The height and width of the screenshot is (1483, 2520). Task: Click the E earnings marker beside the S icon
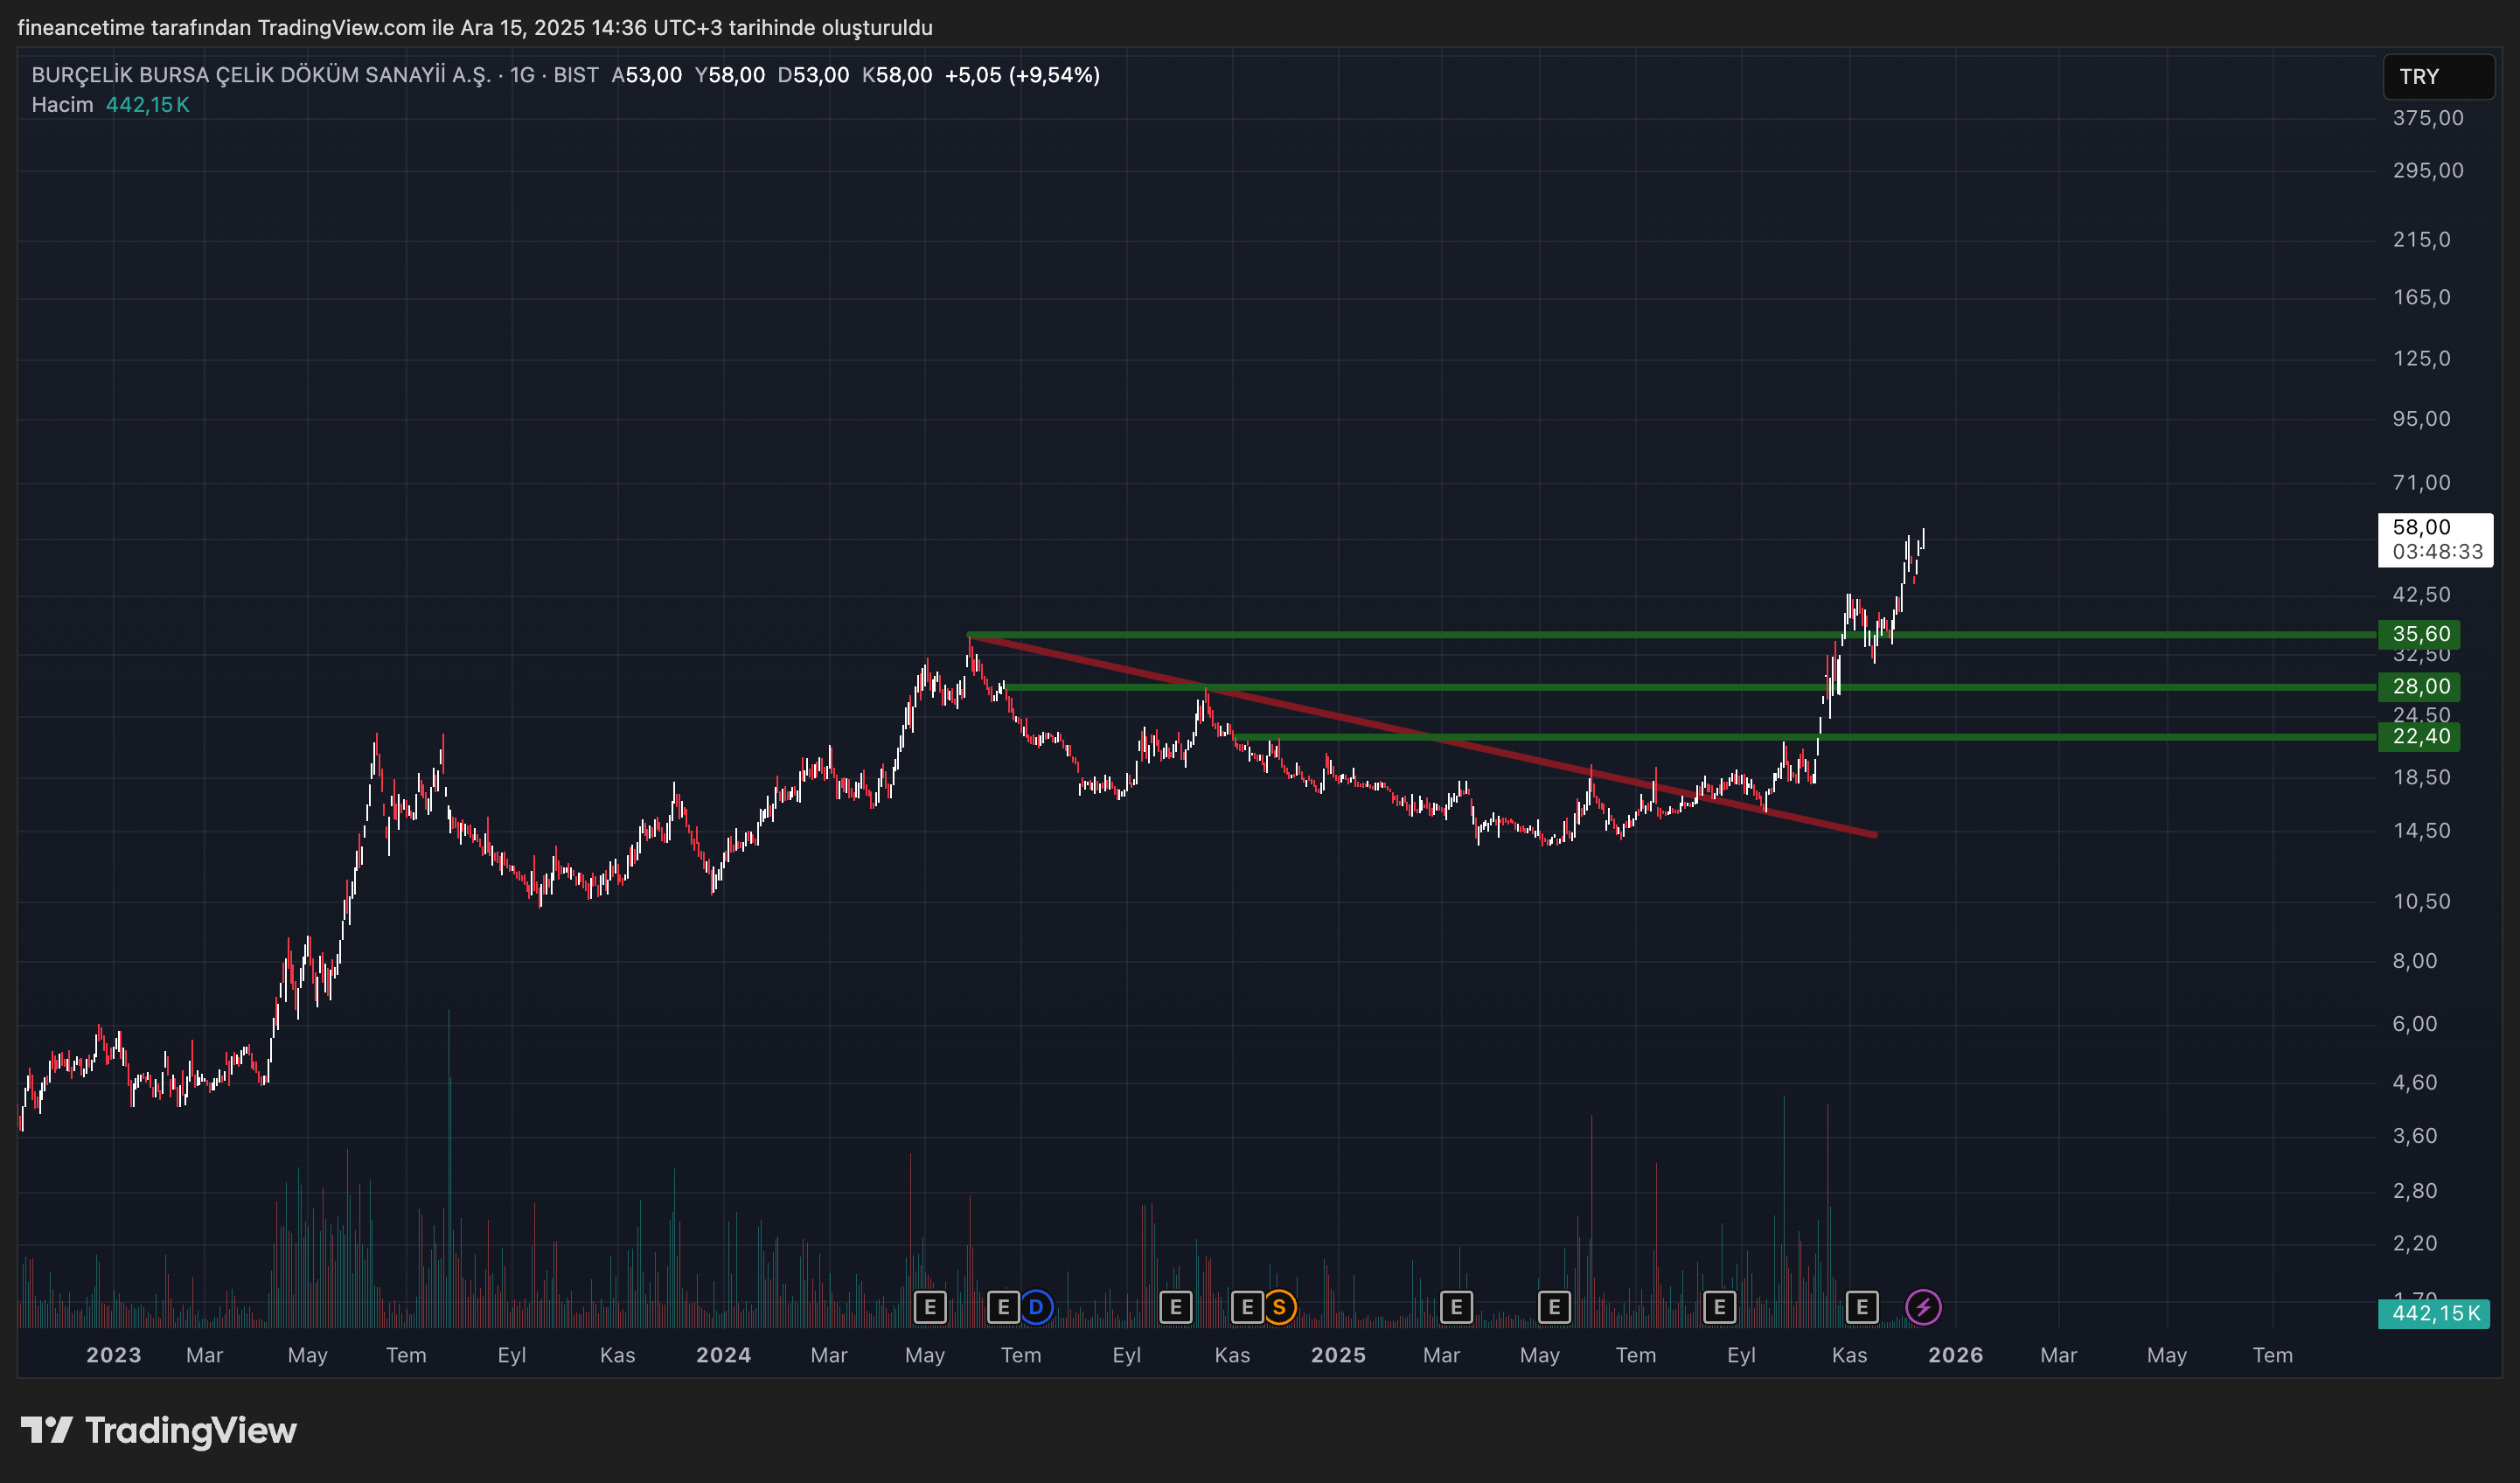pyautogui.click(x=1247, y=1307)
